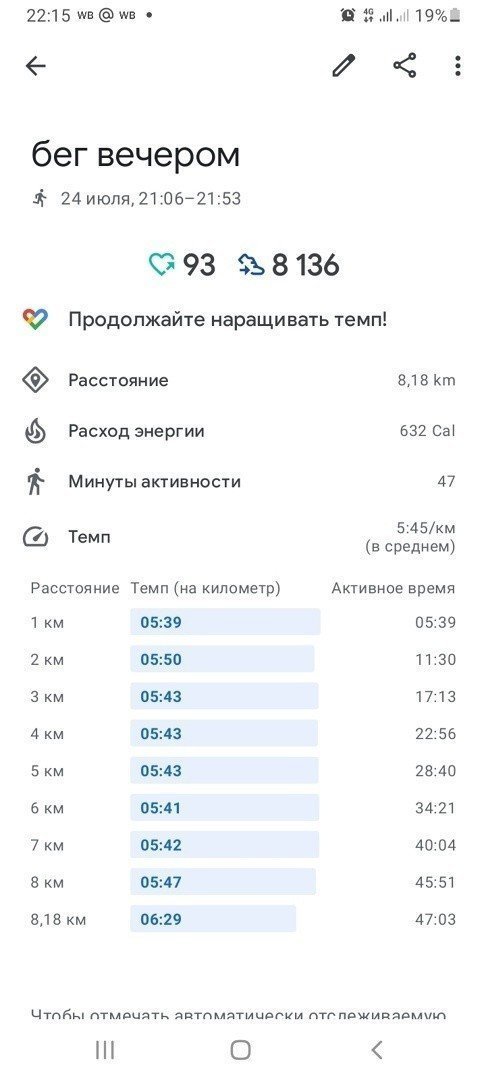
Task: Tap the steps icon next to 8 136
Action: (251, 265)
